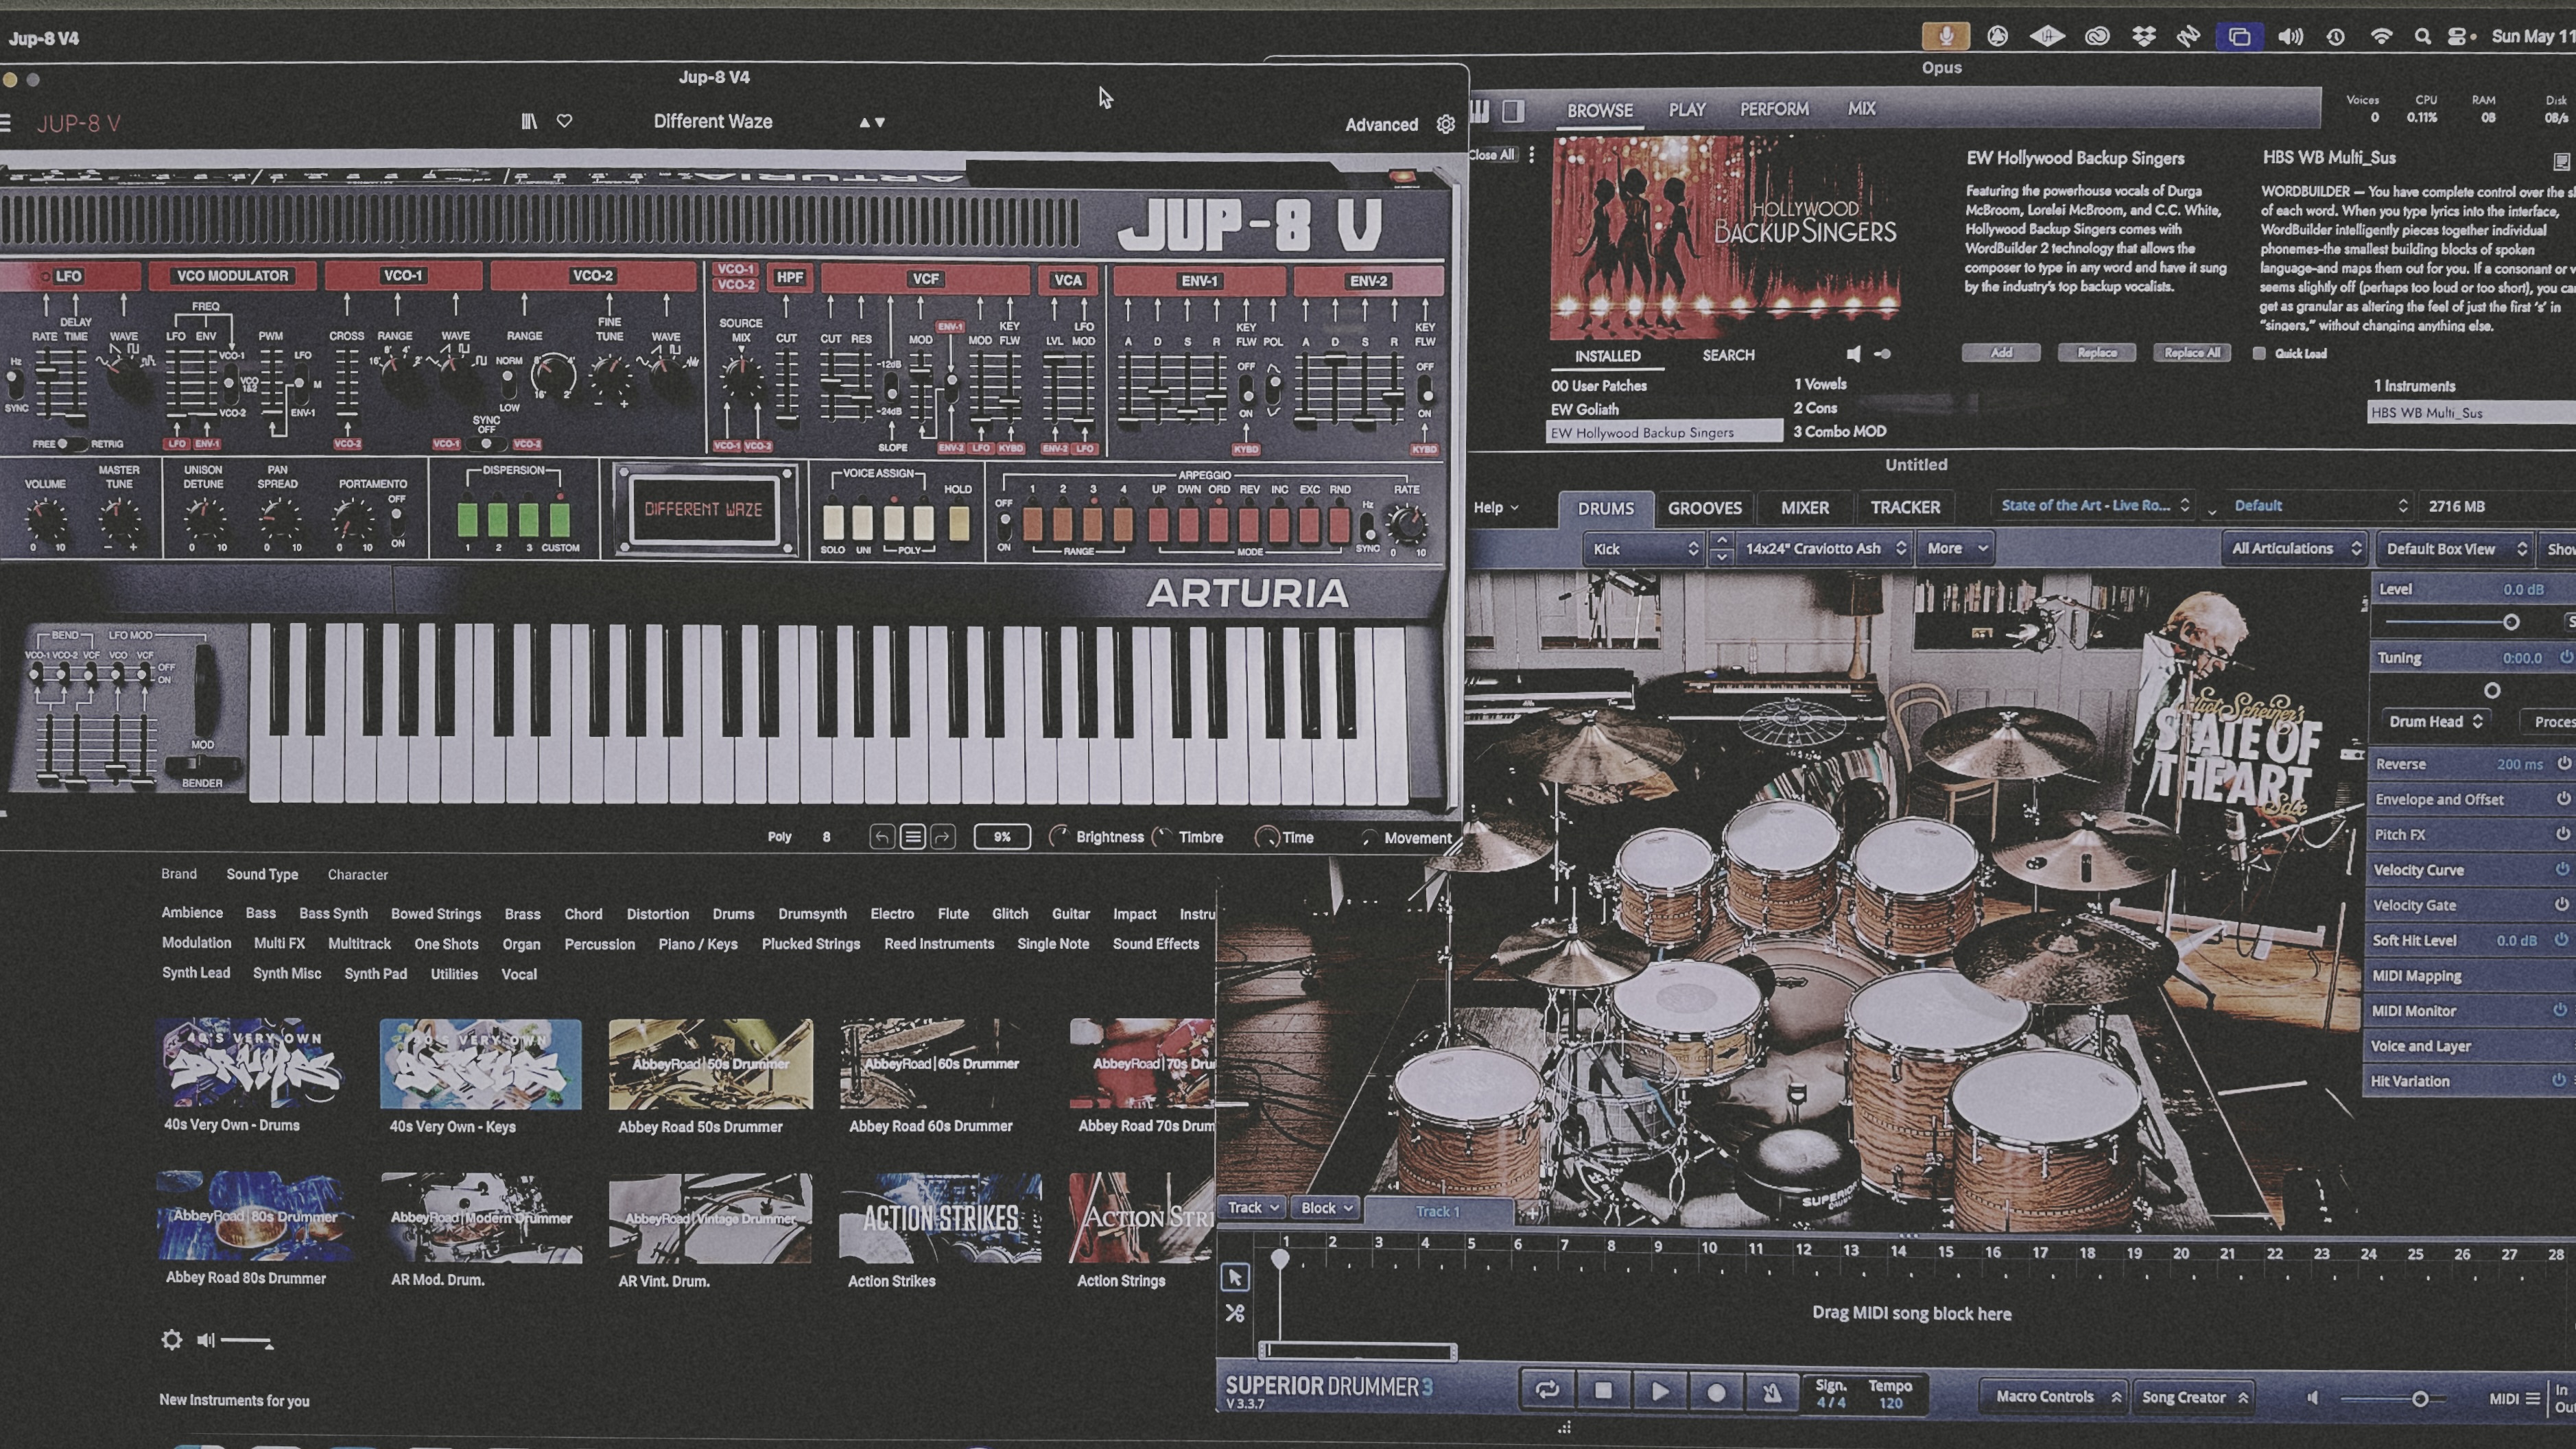Open the gear settings in the instrument browser
Image resolution: width=2576 pixels, height=1449 pixels.
(x=172, y=1340)
